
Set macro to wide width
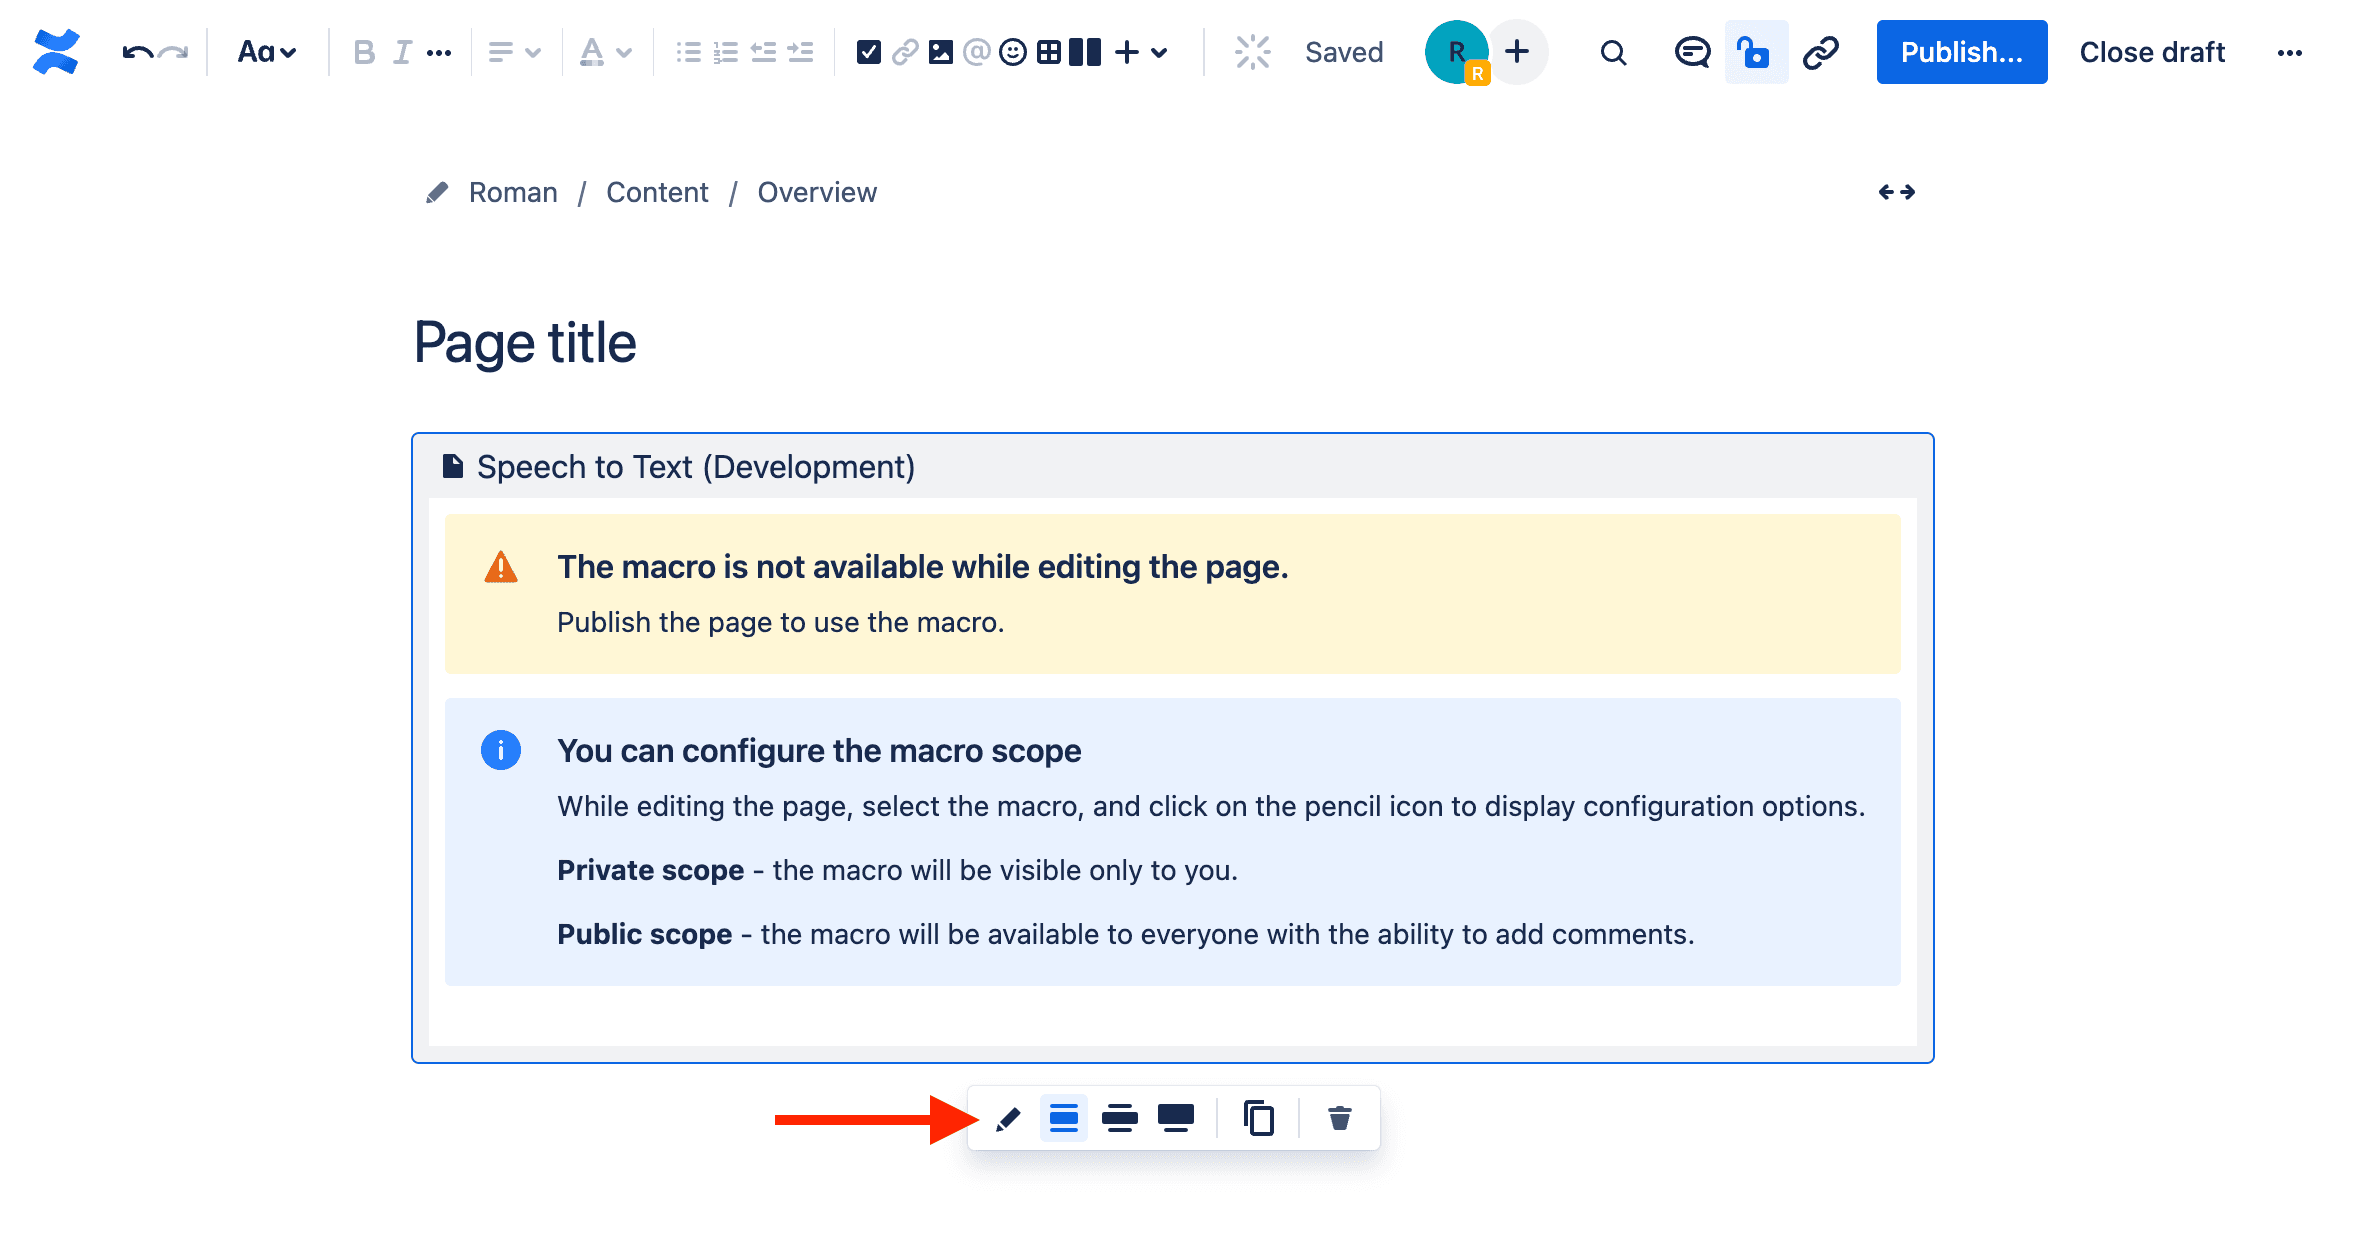(x=1120, y=1118)
